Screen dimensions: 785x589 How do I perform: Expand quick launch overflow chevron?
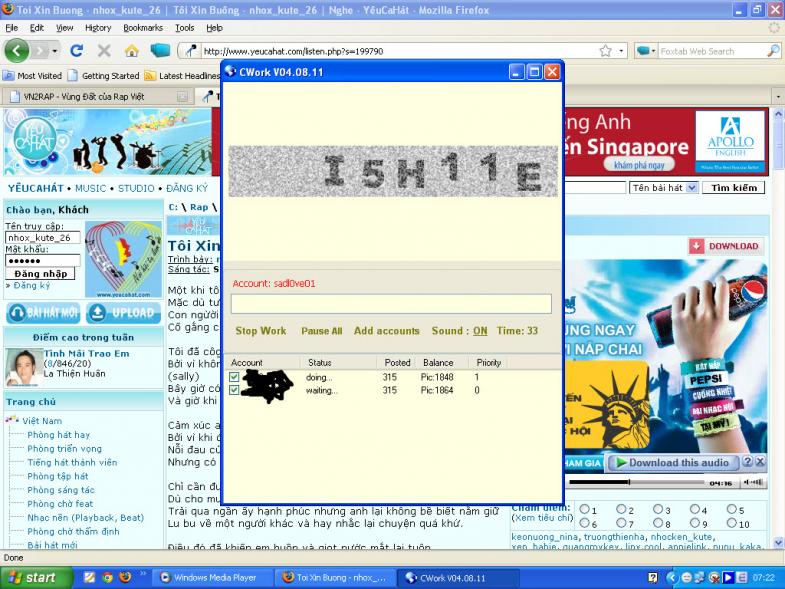[143, 573]
